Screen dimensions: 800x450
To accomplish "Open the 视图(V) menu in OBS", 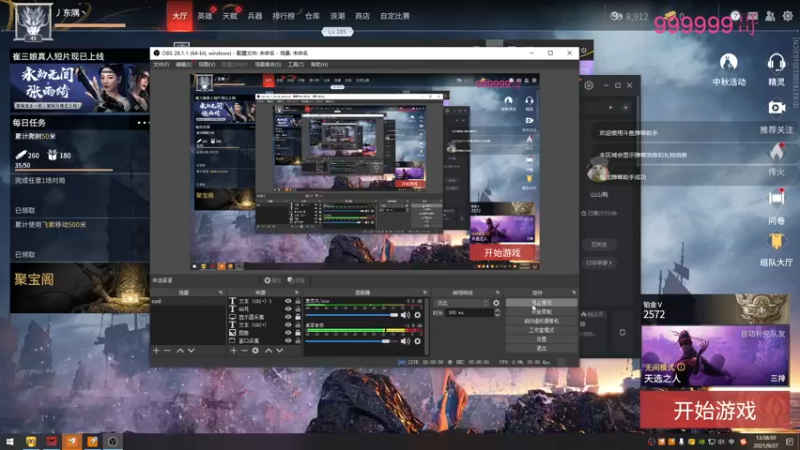I will [x=206, y=65].
